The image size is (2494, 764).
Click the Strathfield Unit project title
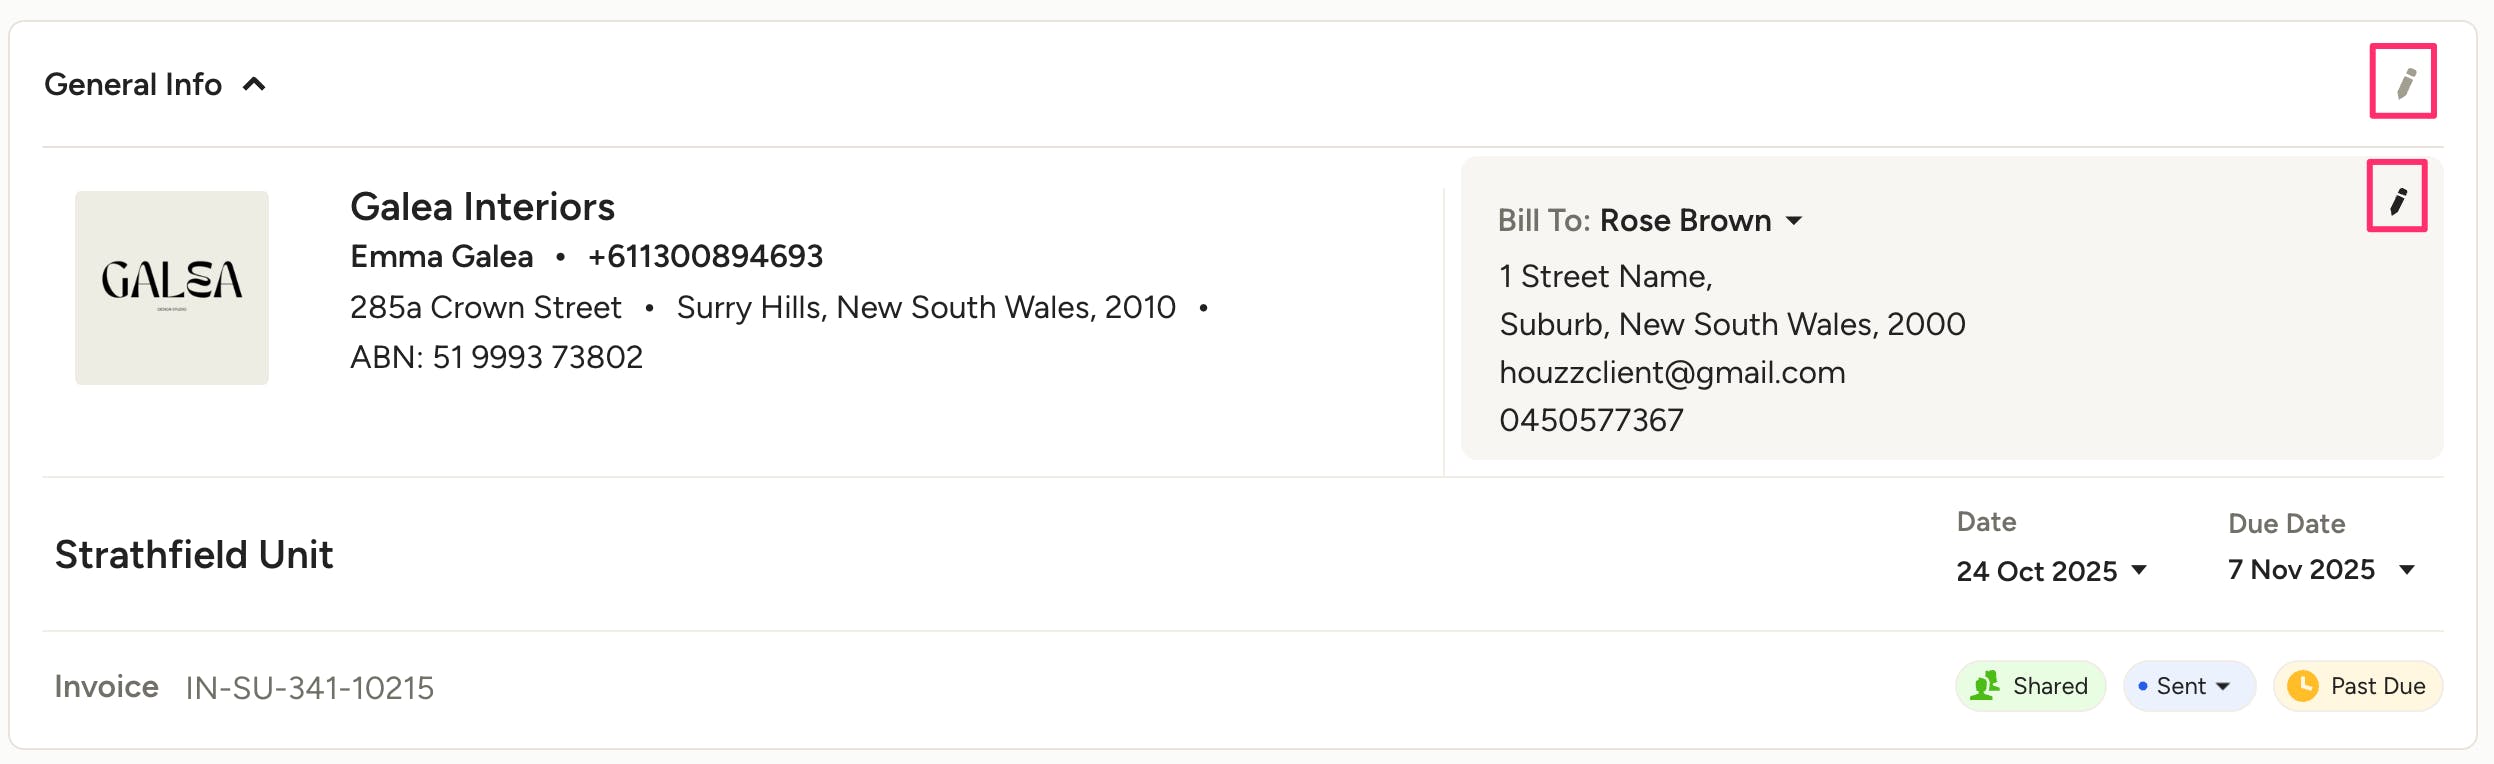click(x=194, y=555)
